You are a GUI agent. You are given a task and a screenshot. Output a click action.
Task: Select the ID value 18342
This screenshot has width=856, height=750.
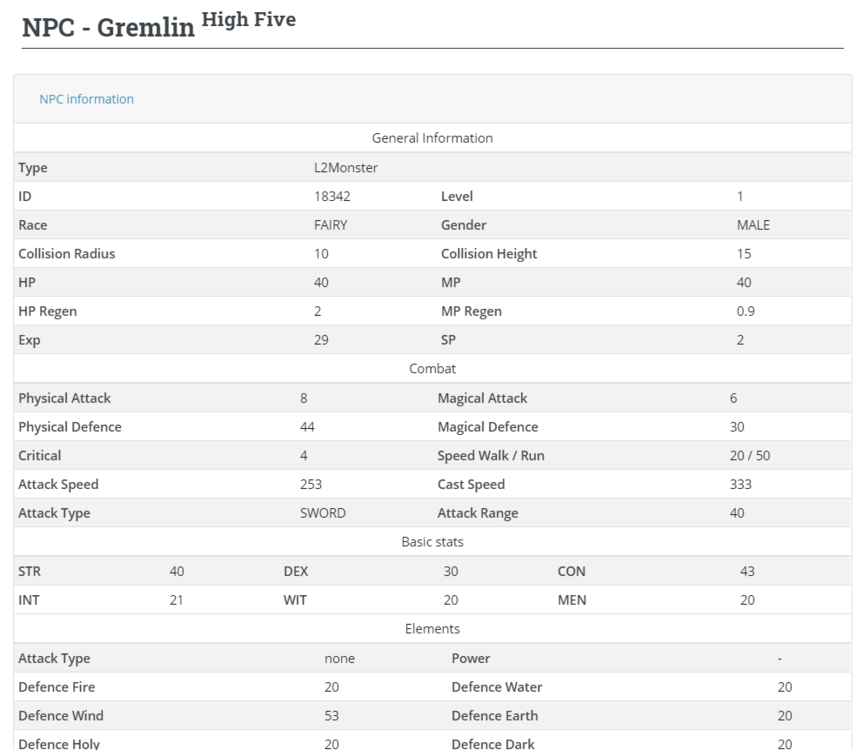click(332, 196)
